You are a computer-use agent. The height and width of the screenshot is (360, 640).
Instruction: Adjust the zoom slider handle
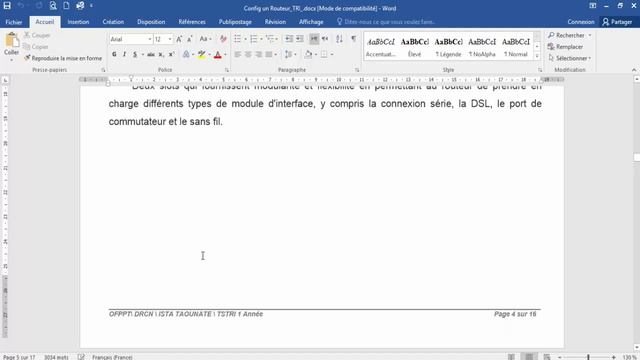coord(588,357)
